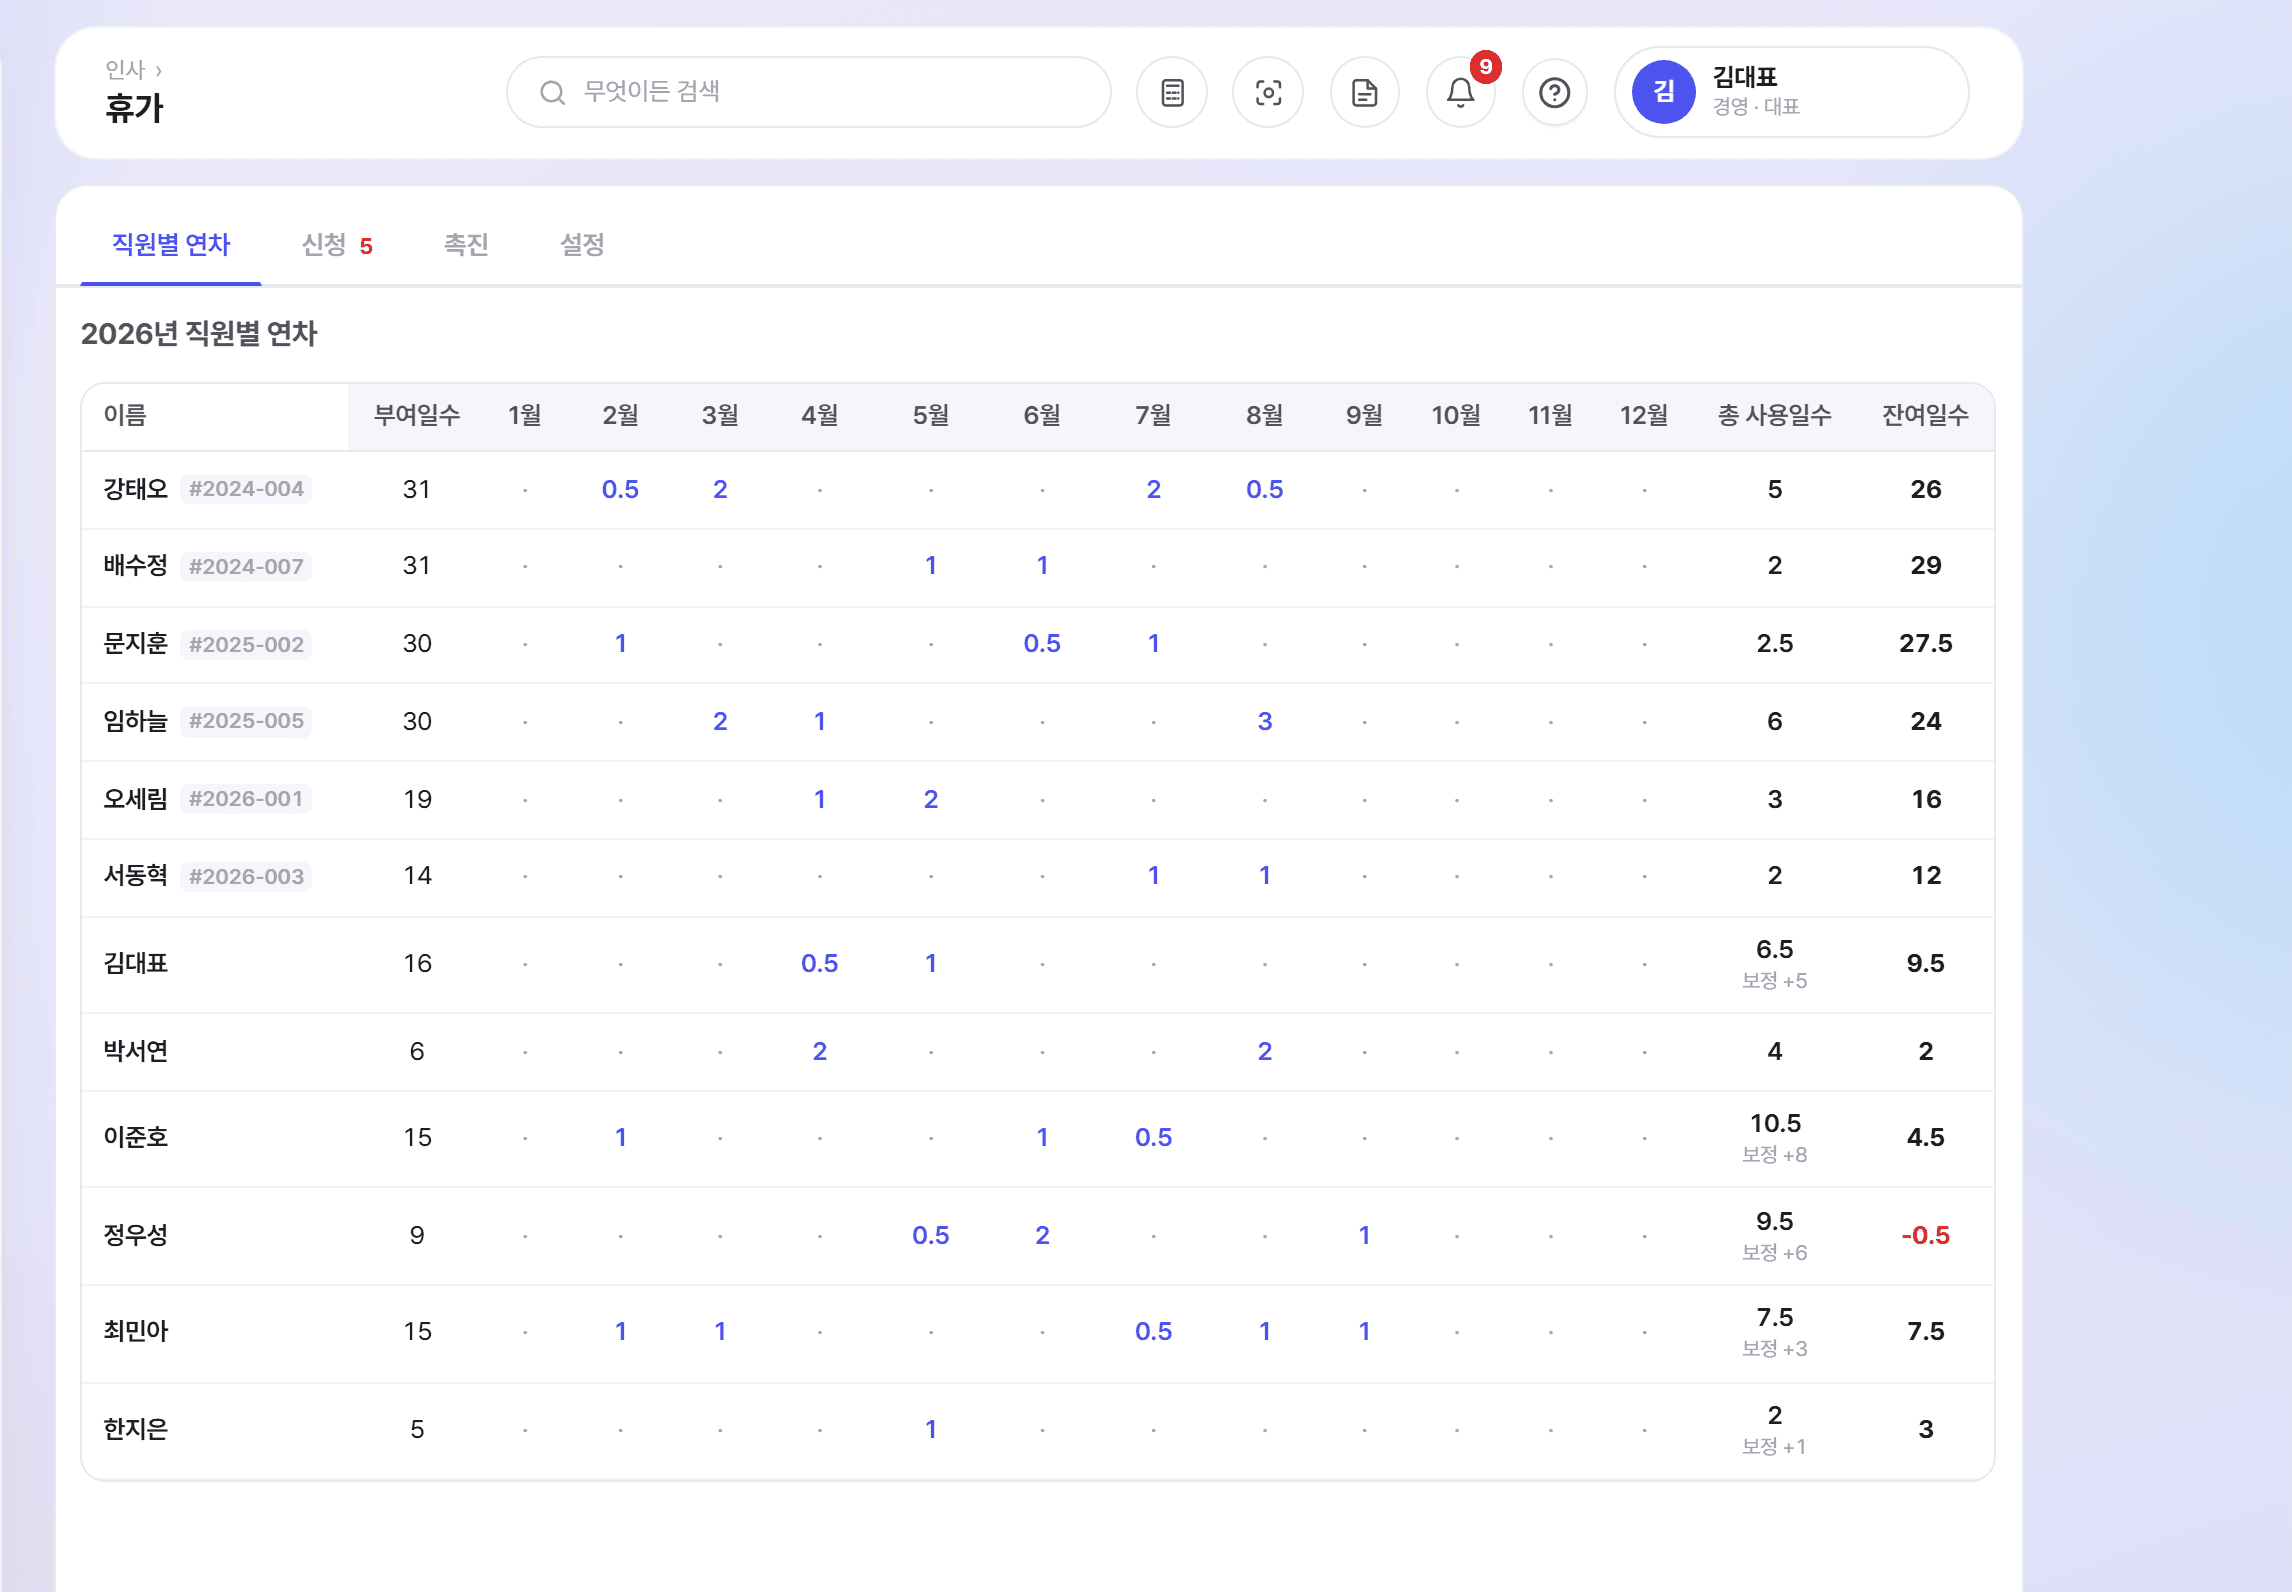This screenshot has height=1592, width=2292.
Task: Click the 이름 column header
Action: 125,415
